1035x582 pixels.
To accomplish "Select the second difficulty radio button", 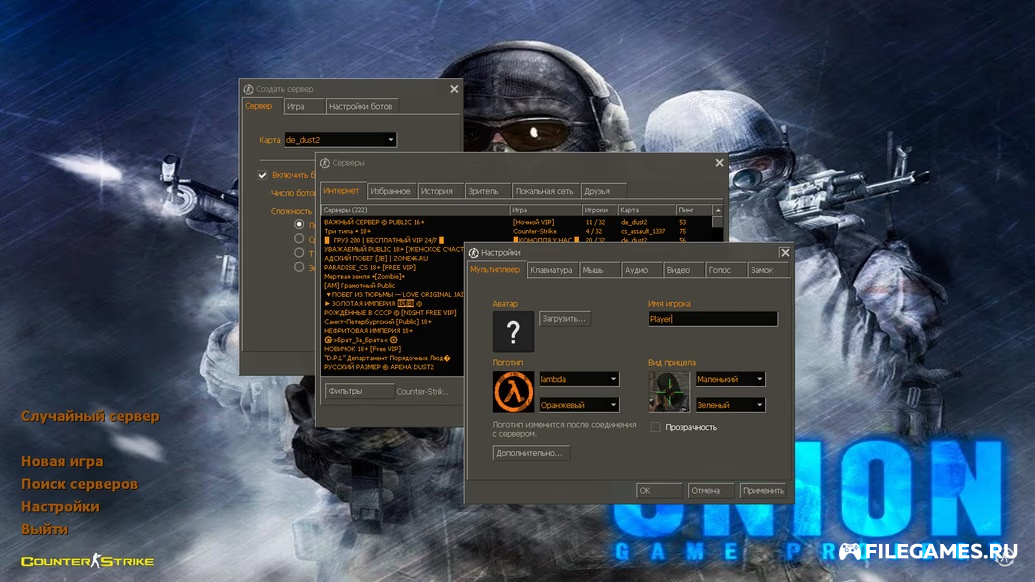I will click(299, 238).
